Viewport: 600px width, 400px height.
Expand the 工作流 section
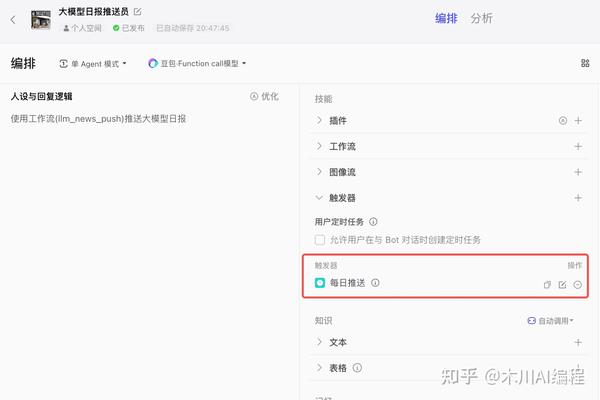(319, 146)
